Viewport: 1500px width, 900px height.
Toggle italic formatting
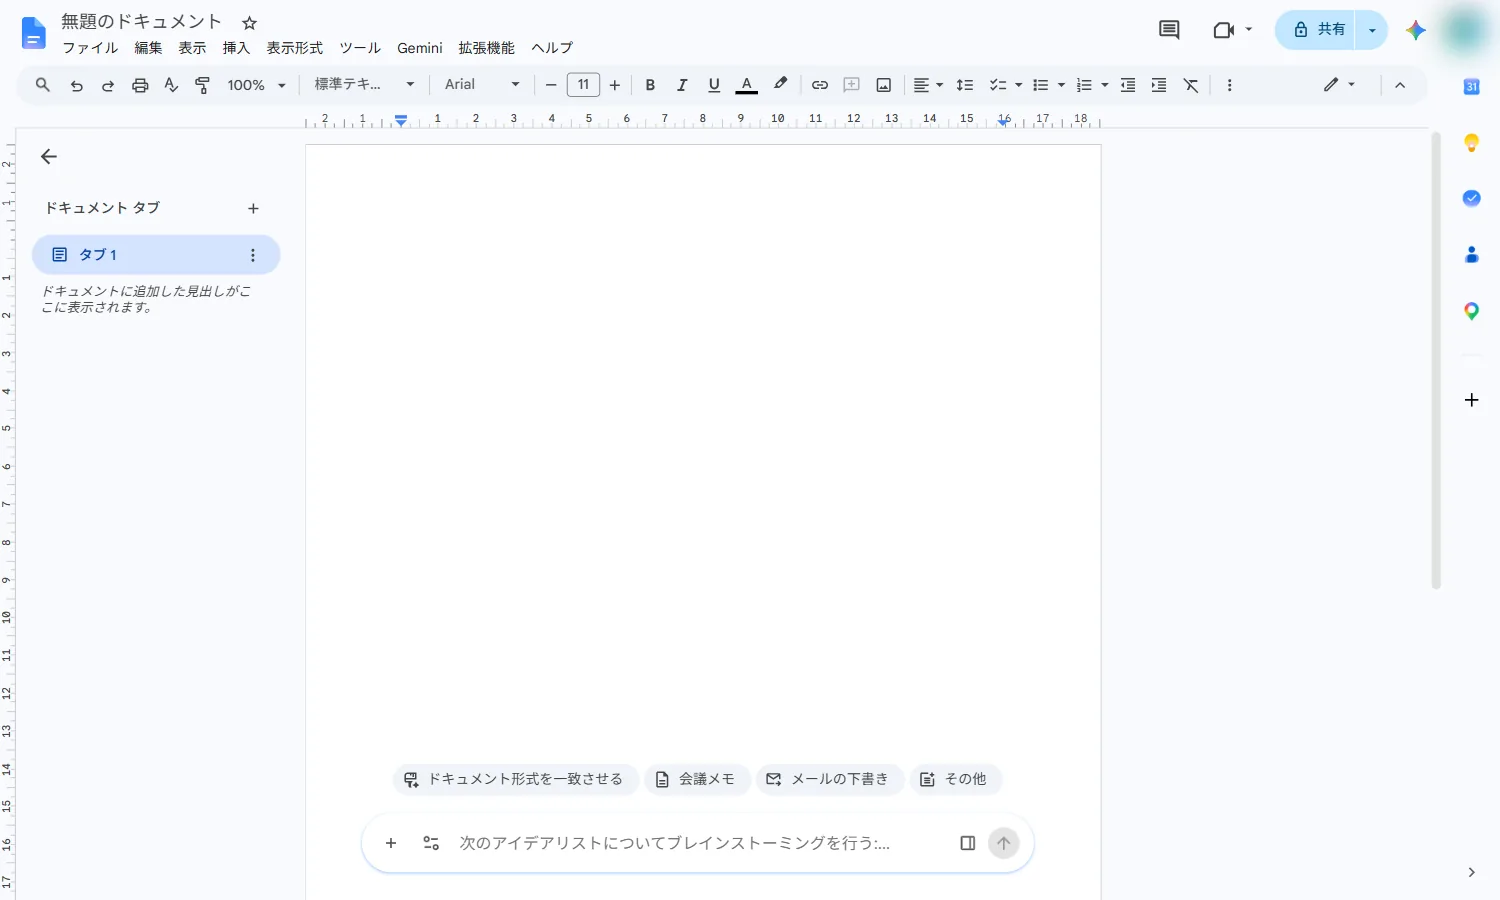(682, 85)
